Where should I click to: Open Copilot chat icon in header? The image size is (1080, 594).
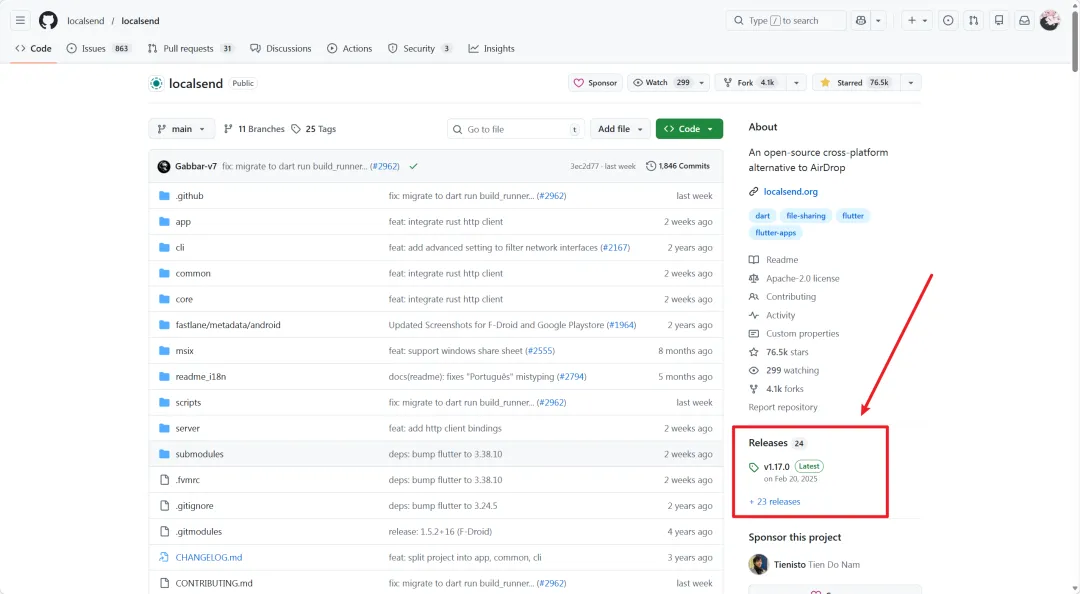coord(861,21)
